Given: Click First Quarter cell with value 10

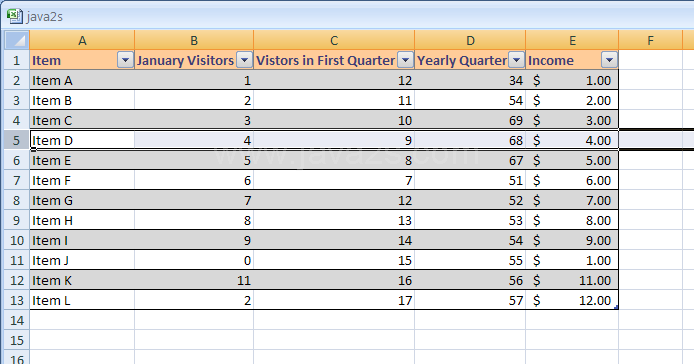Looking at the screenshot, I should (x=334, y=120).
